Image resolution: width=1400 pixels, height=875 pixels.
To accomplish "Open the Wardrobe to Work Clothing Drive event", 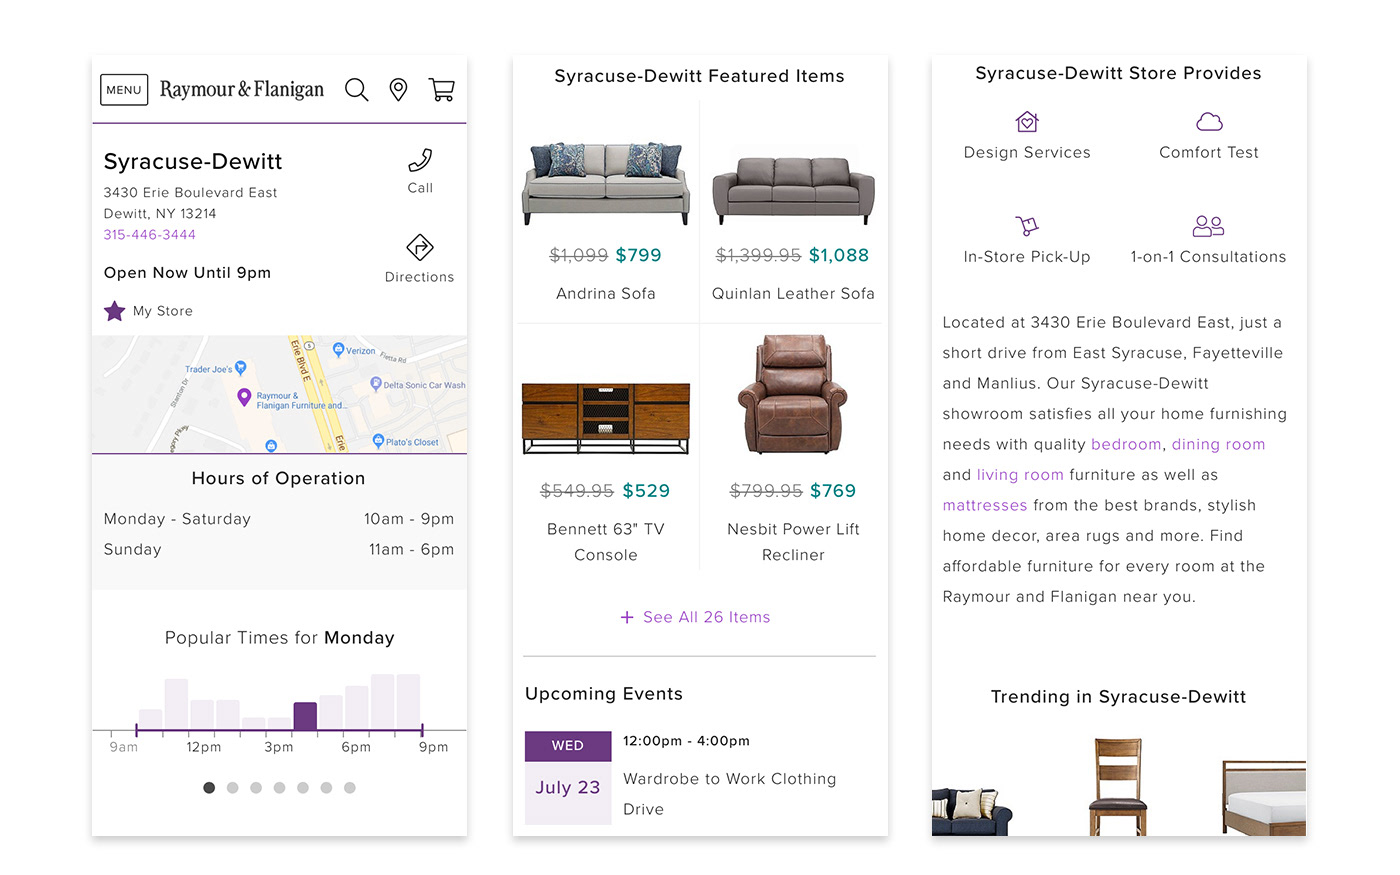I will 729,794.
